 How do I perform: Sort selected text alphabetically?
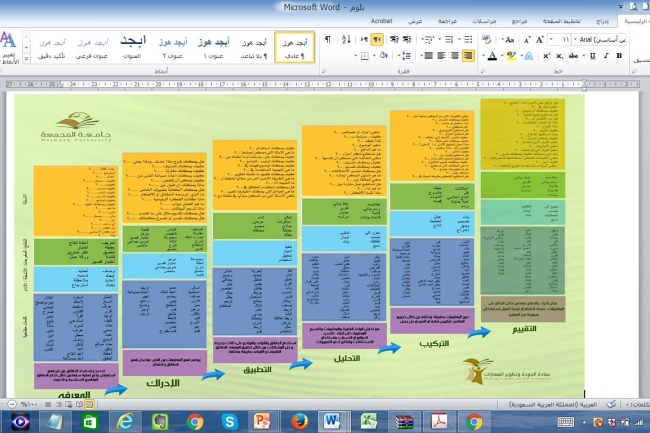coord(346,39)
